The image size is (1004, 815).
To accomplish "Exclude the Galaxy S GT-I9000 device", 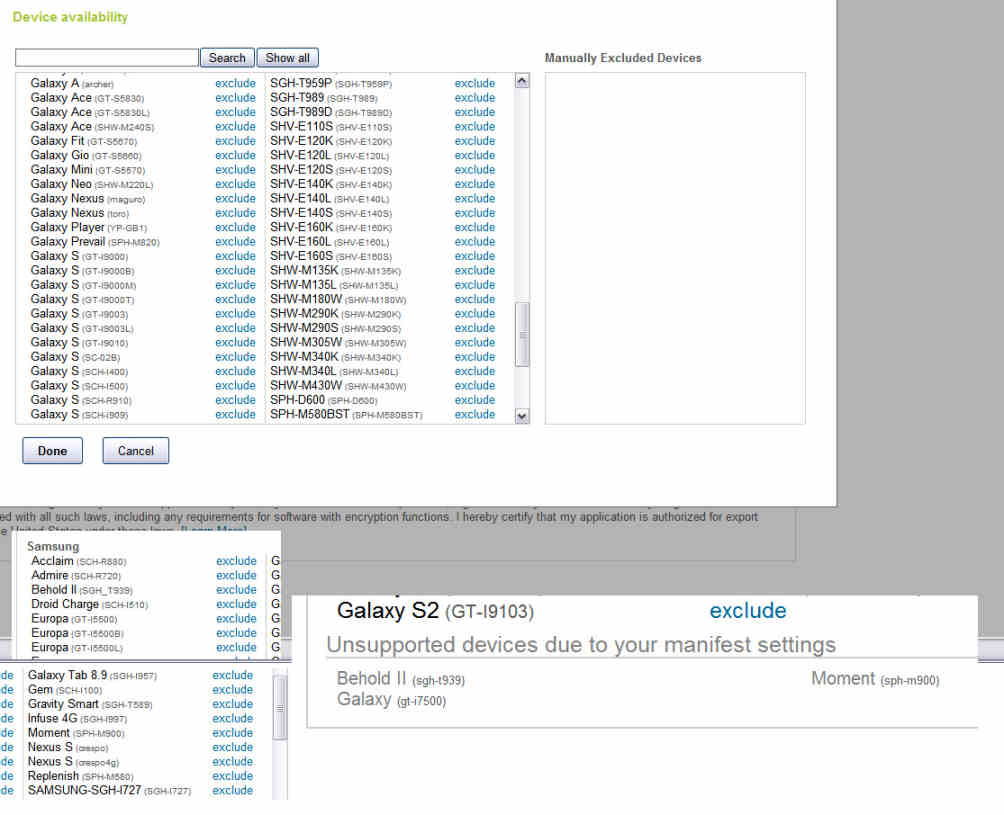I will coord(236,256).
